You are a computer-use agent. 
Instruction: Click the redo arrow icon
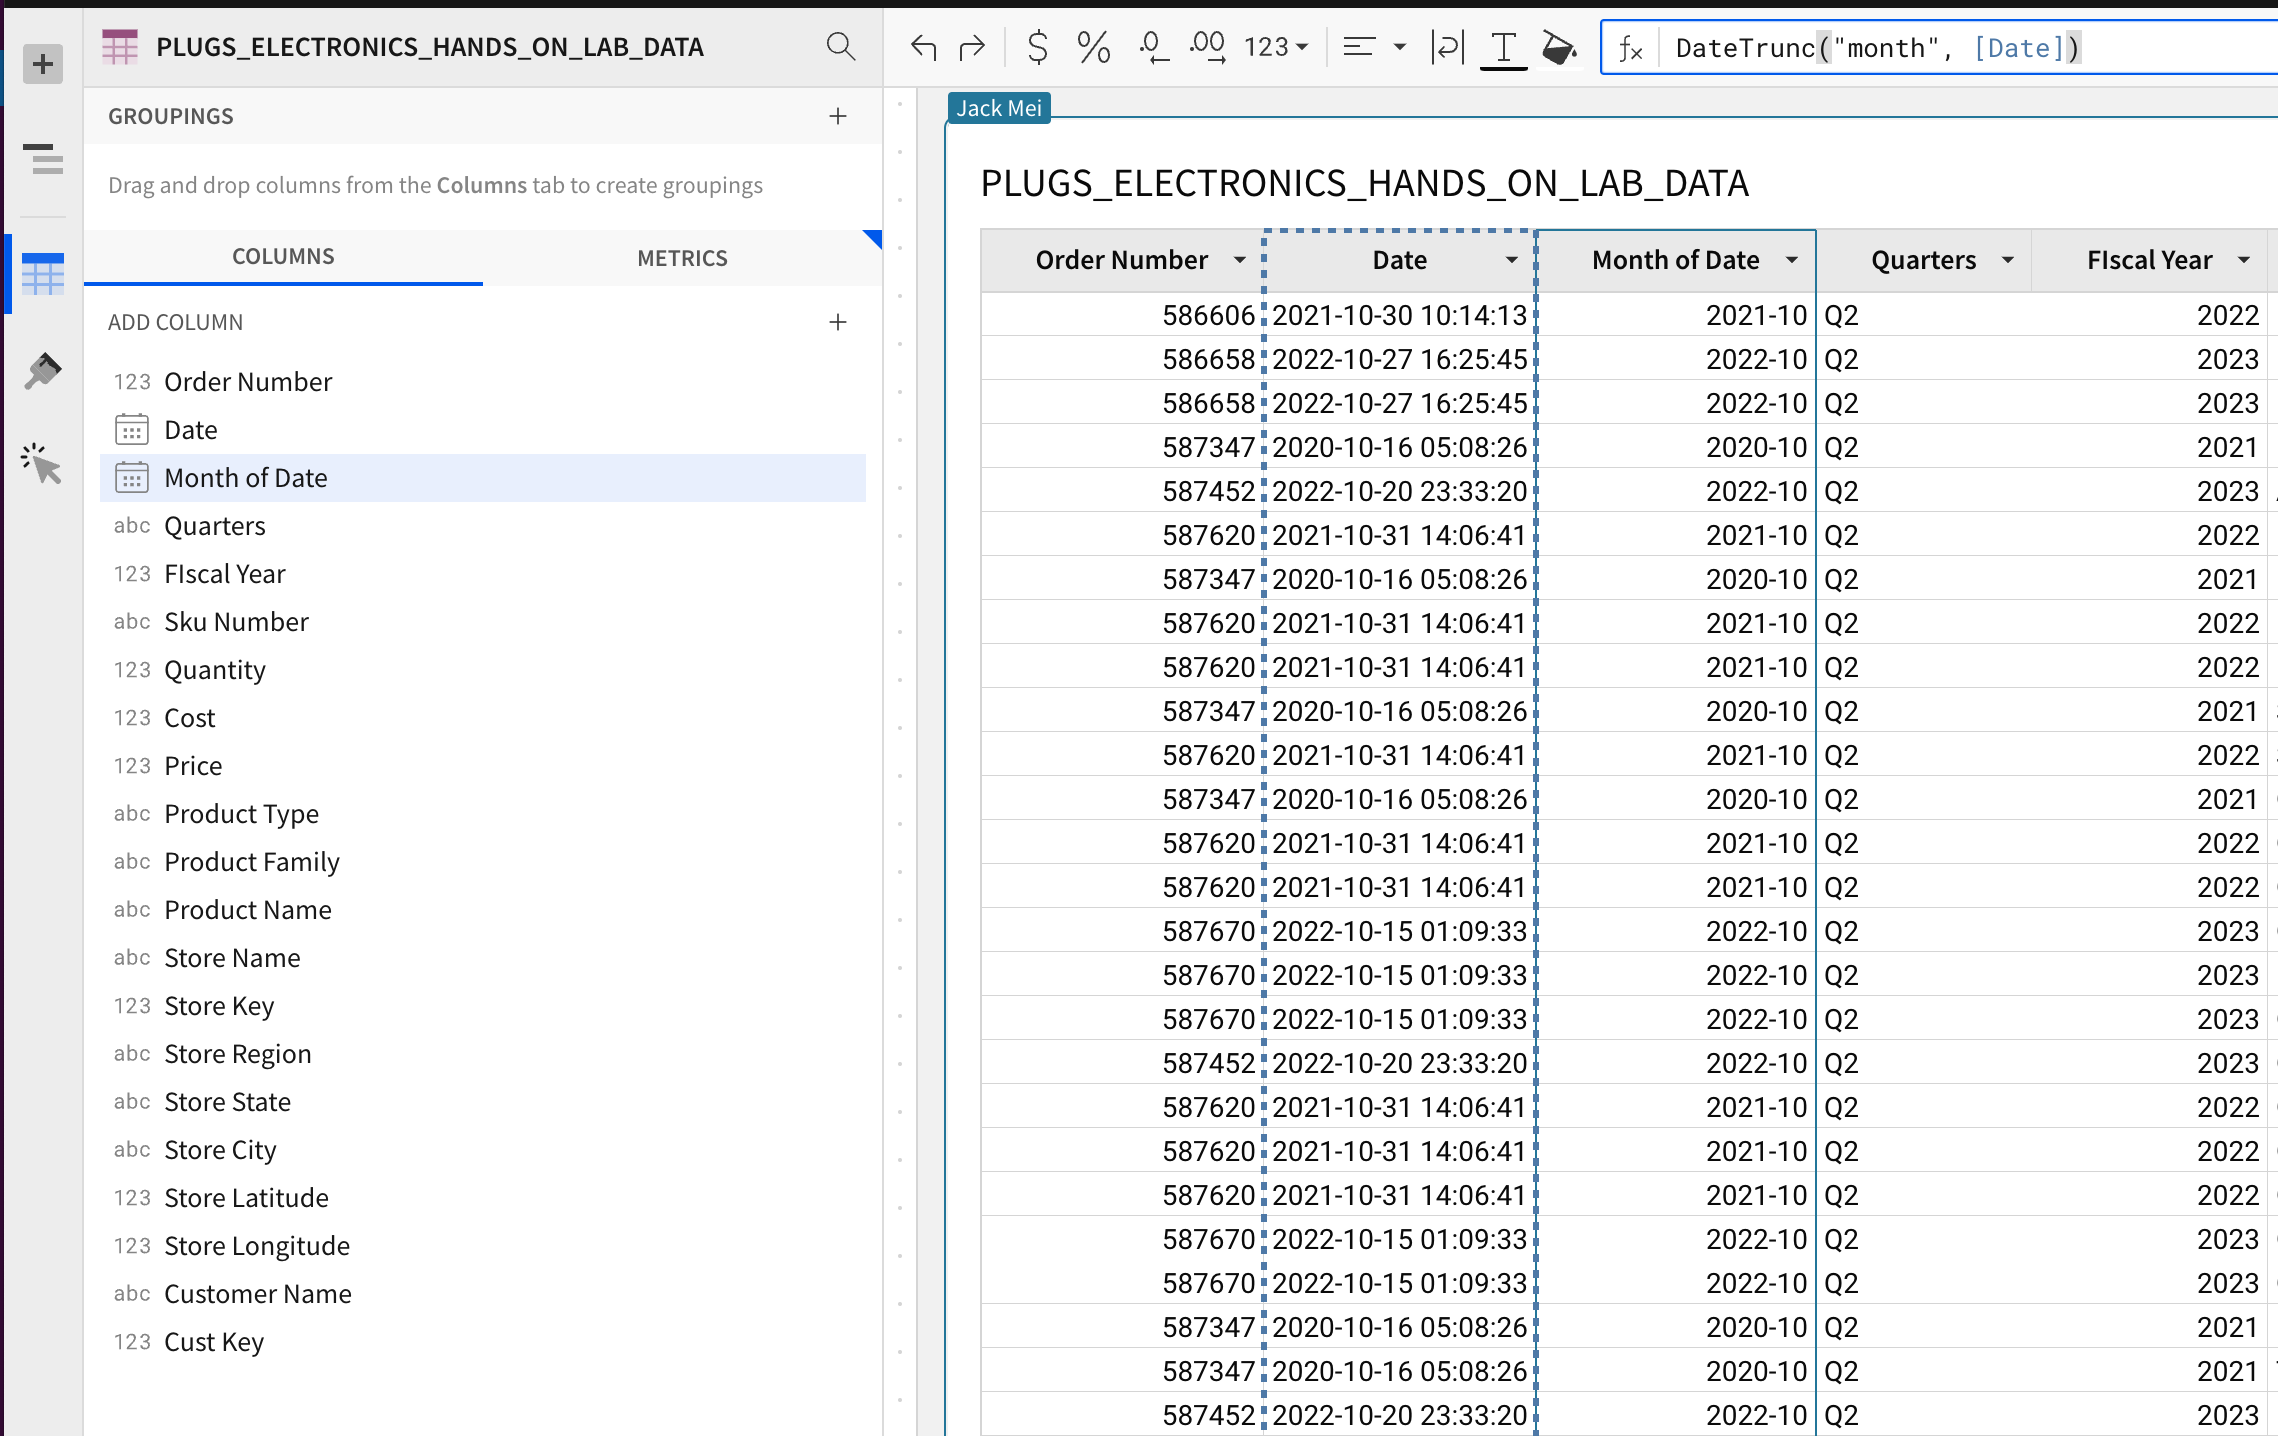pos(971,47)
